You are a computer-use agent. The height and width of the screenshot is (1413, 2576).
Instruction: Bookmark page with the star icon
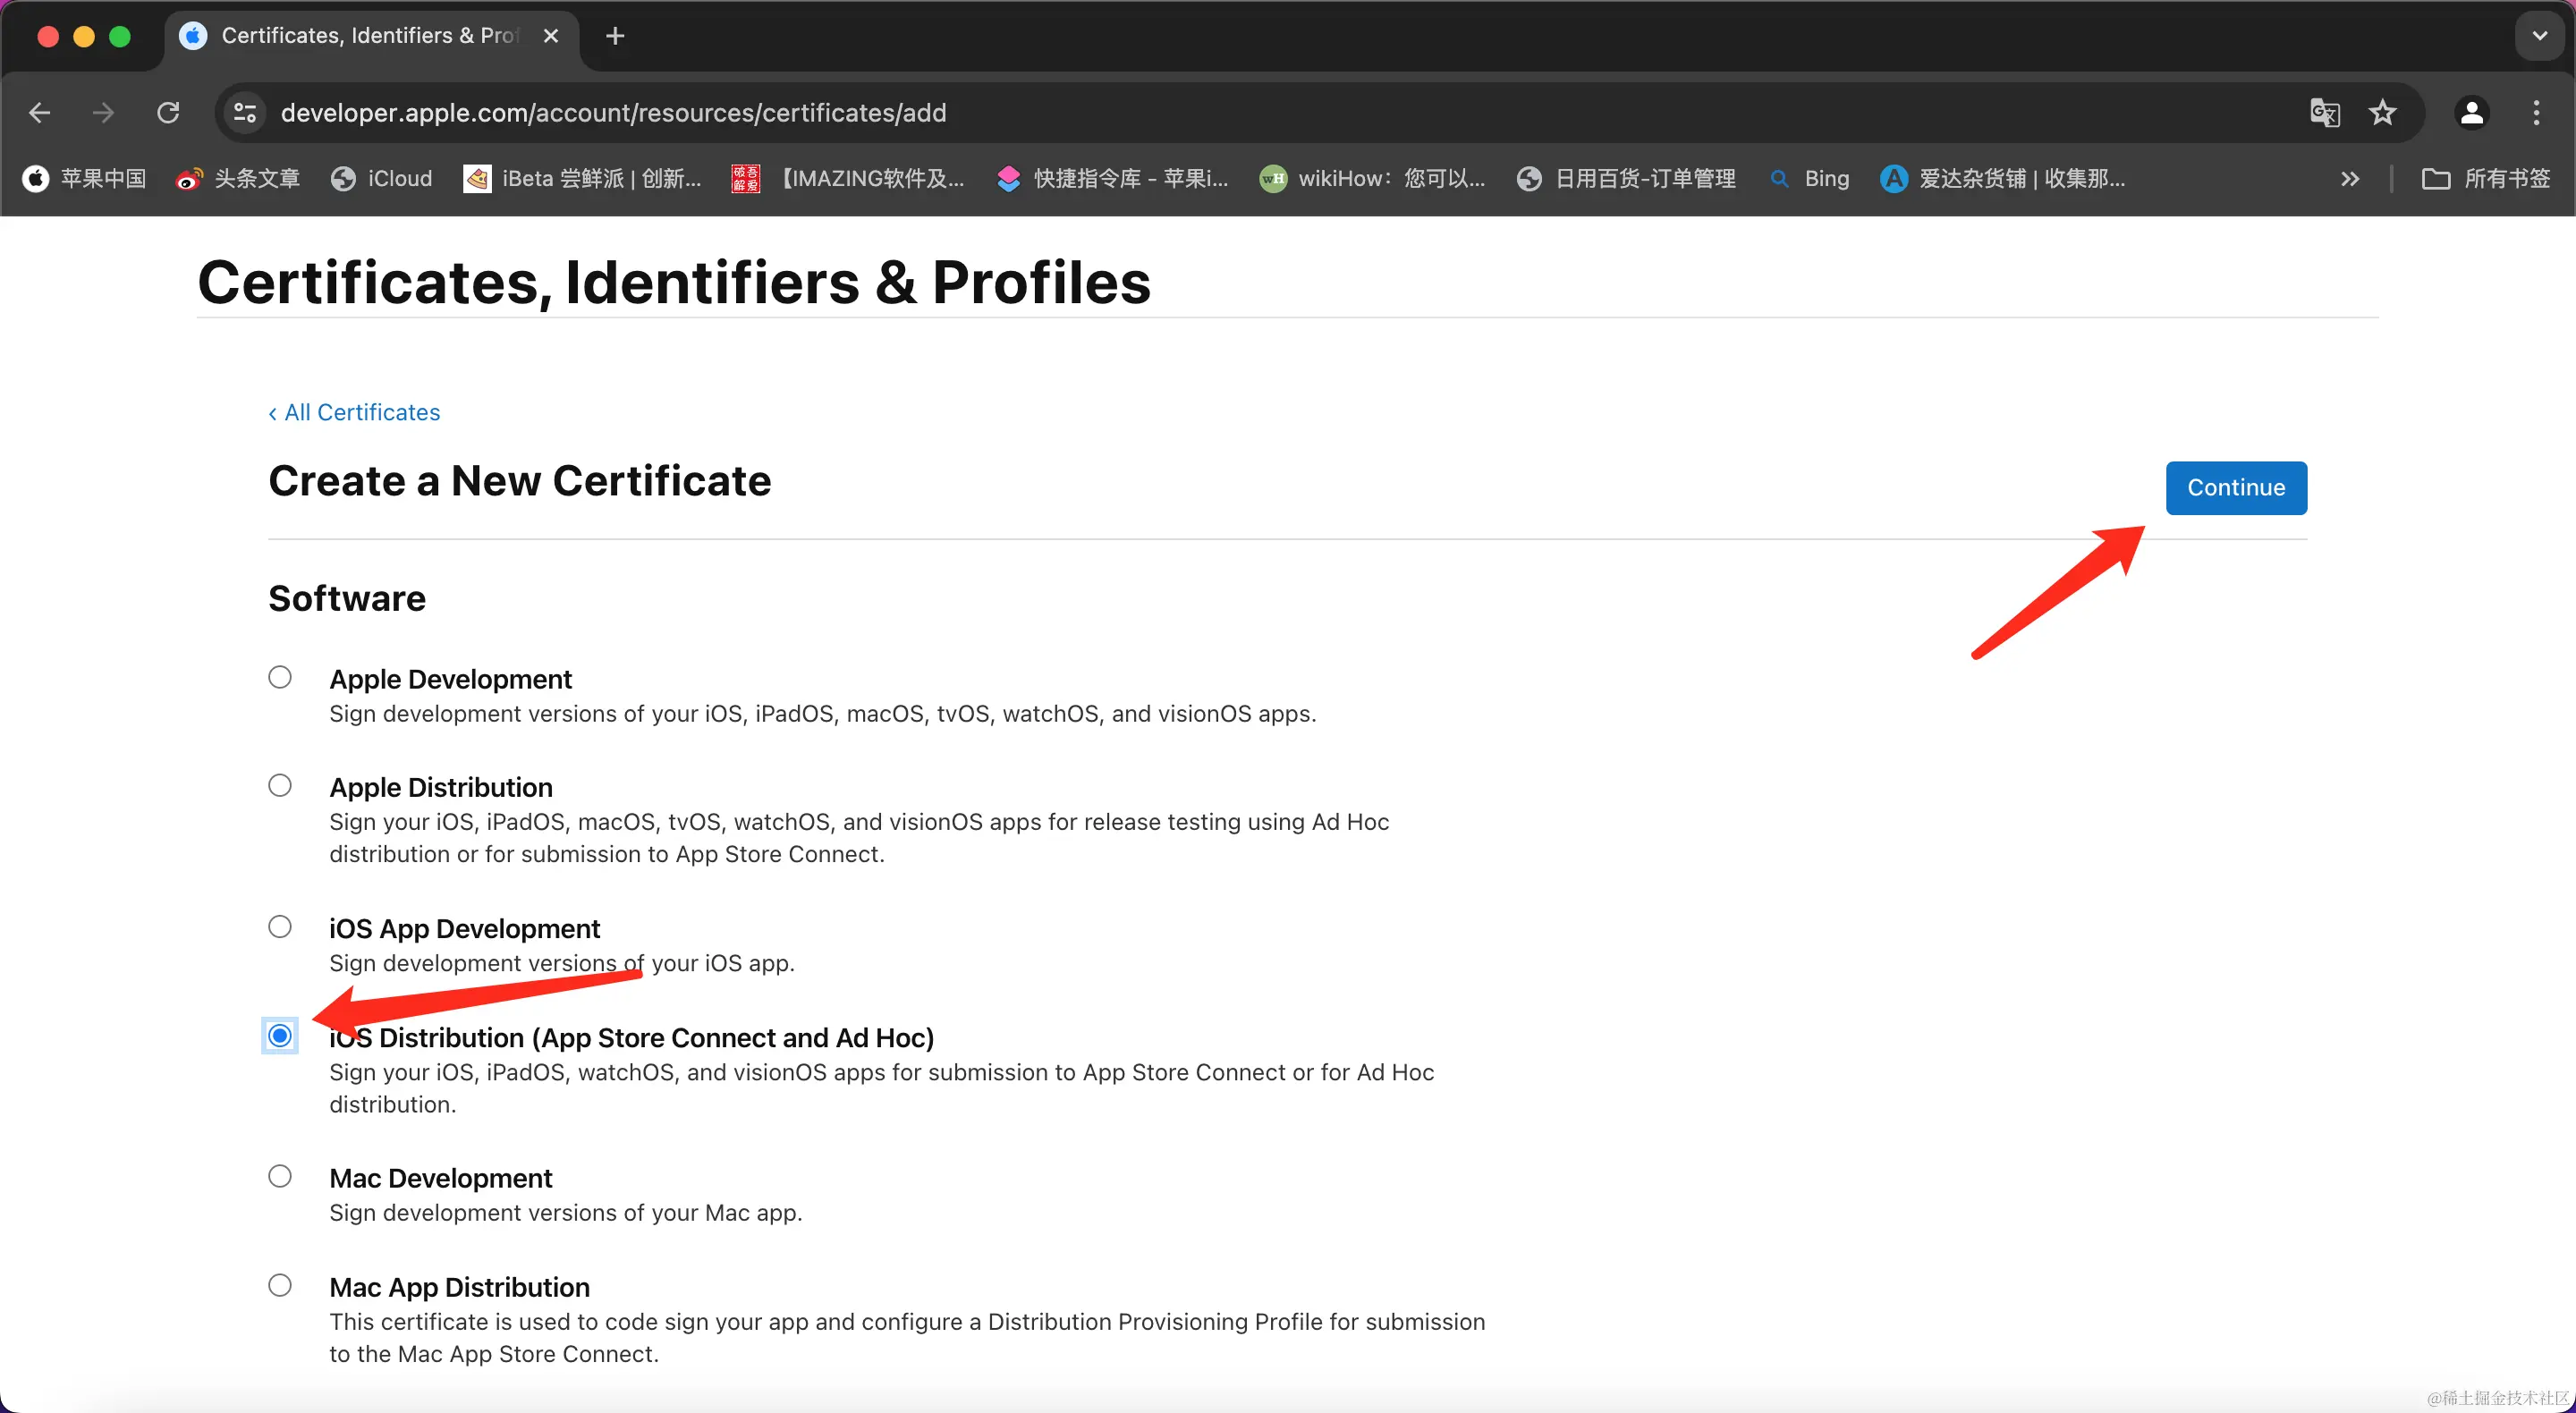point(2383,113)
